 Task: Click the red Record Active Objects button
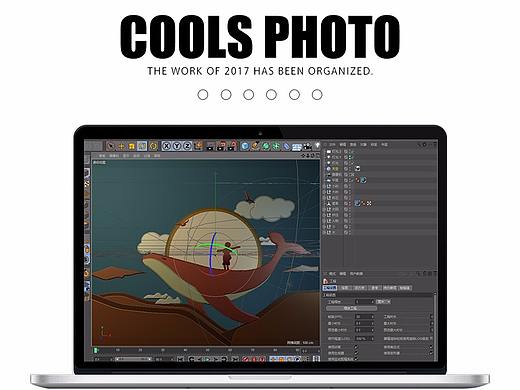coord(245,359)
